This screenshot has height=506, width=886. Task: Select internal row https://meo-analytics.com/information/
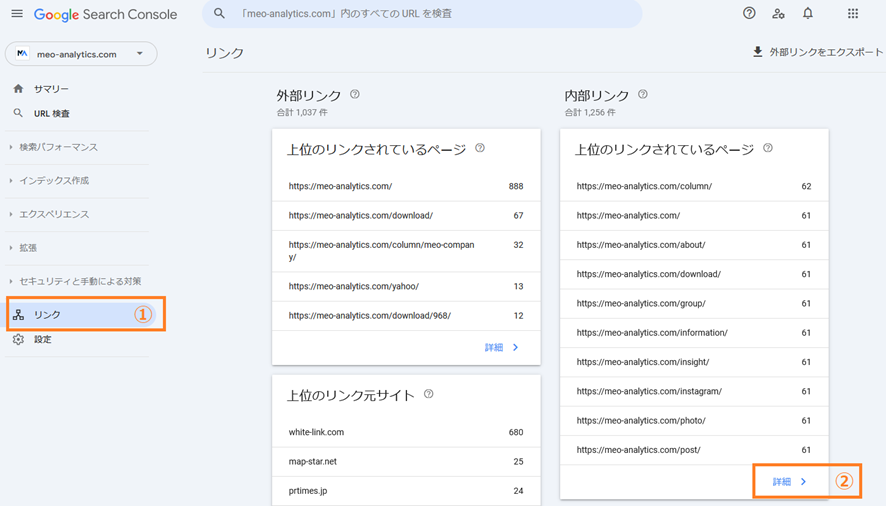[x=694, y=333]
